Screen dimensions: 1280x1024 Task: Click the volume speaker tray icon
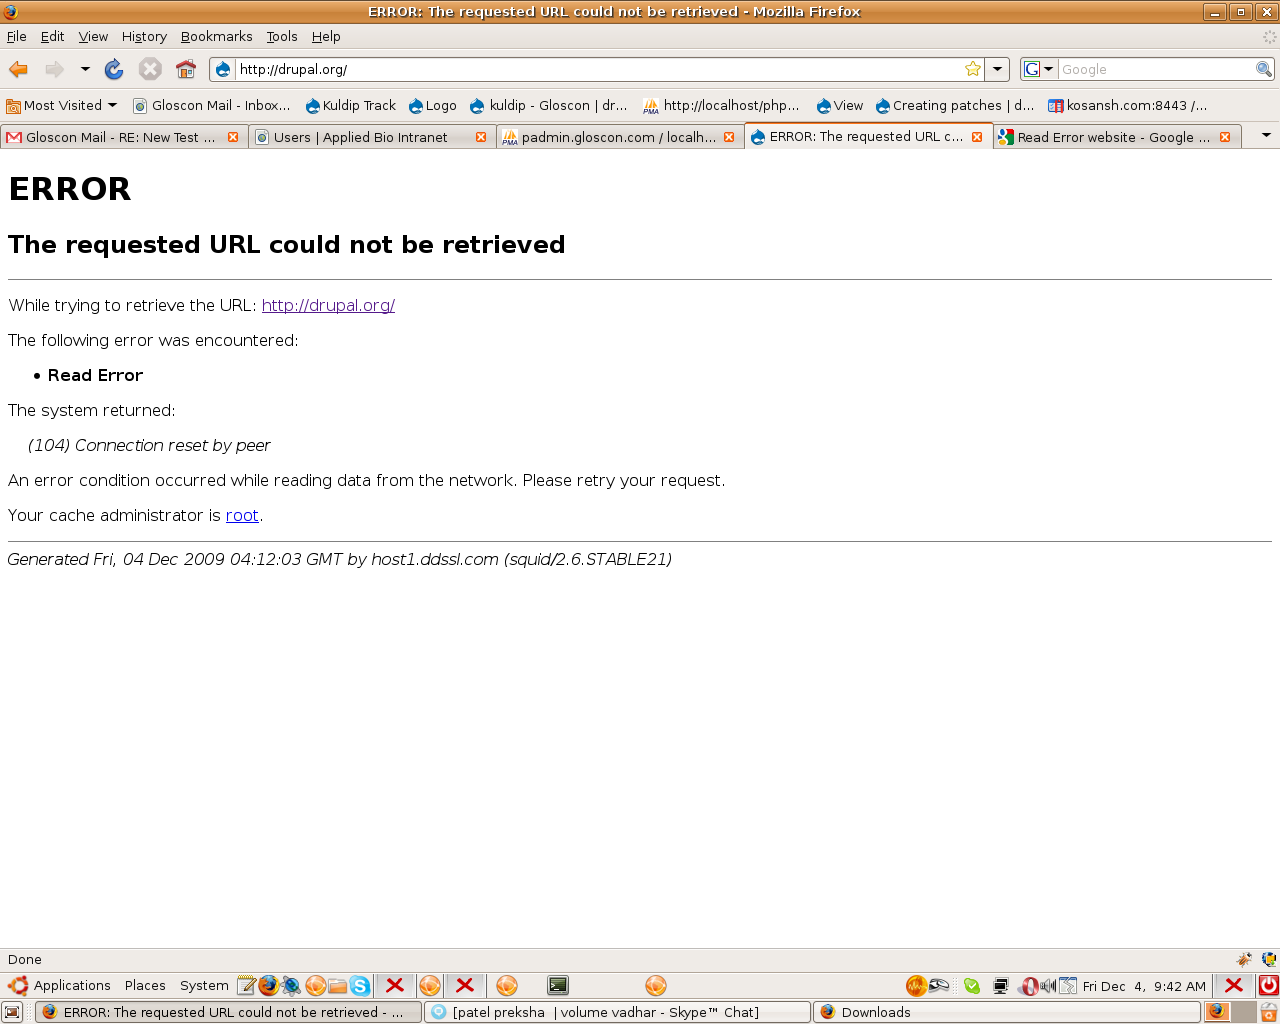[x=1048, y=985]
